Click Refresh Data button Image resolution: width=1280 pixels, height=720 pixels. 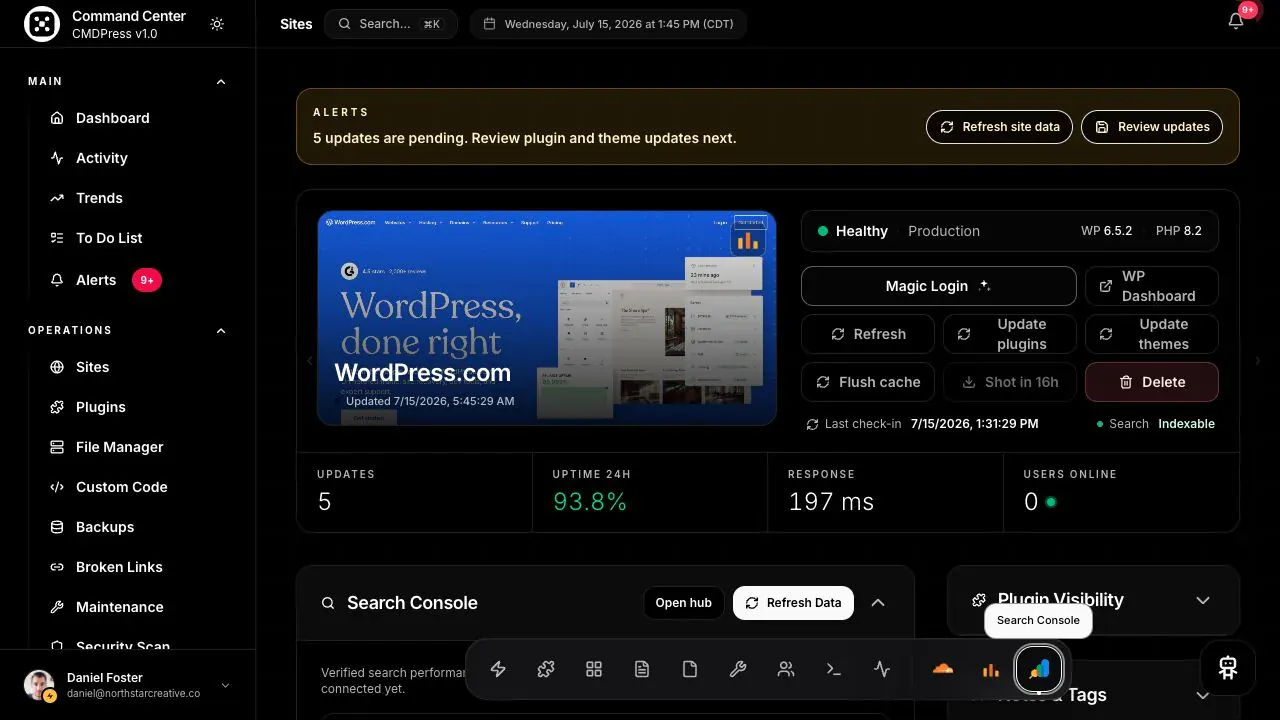click(x=793, y=603)
